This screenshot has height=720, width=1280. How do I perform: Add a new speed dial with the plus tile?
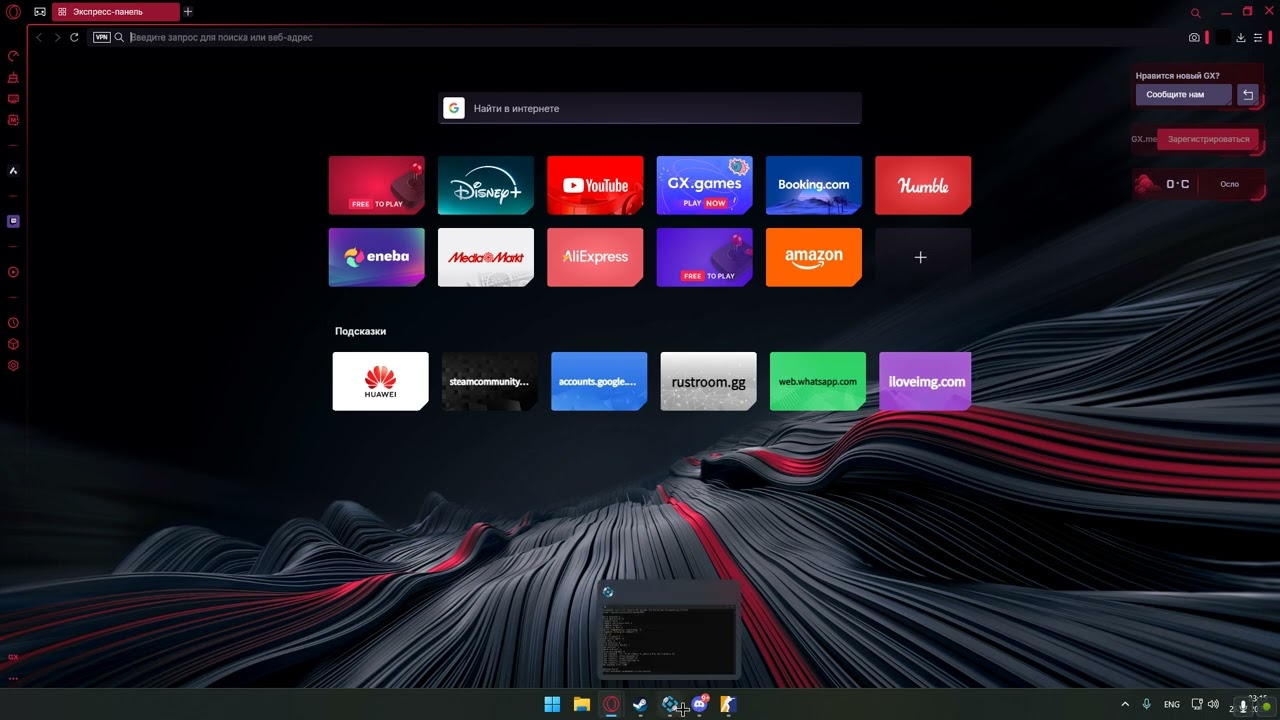click(923, 257)
